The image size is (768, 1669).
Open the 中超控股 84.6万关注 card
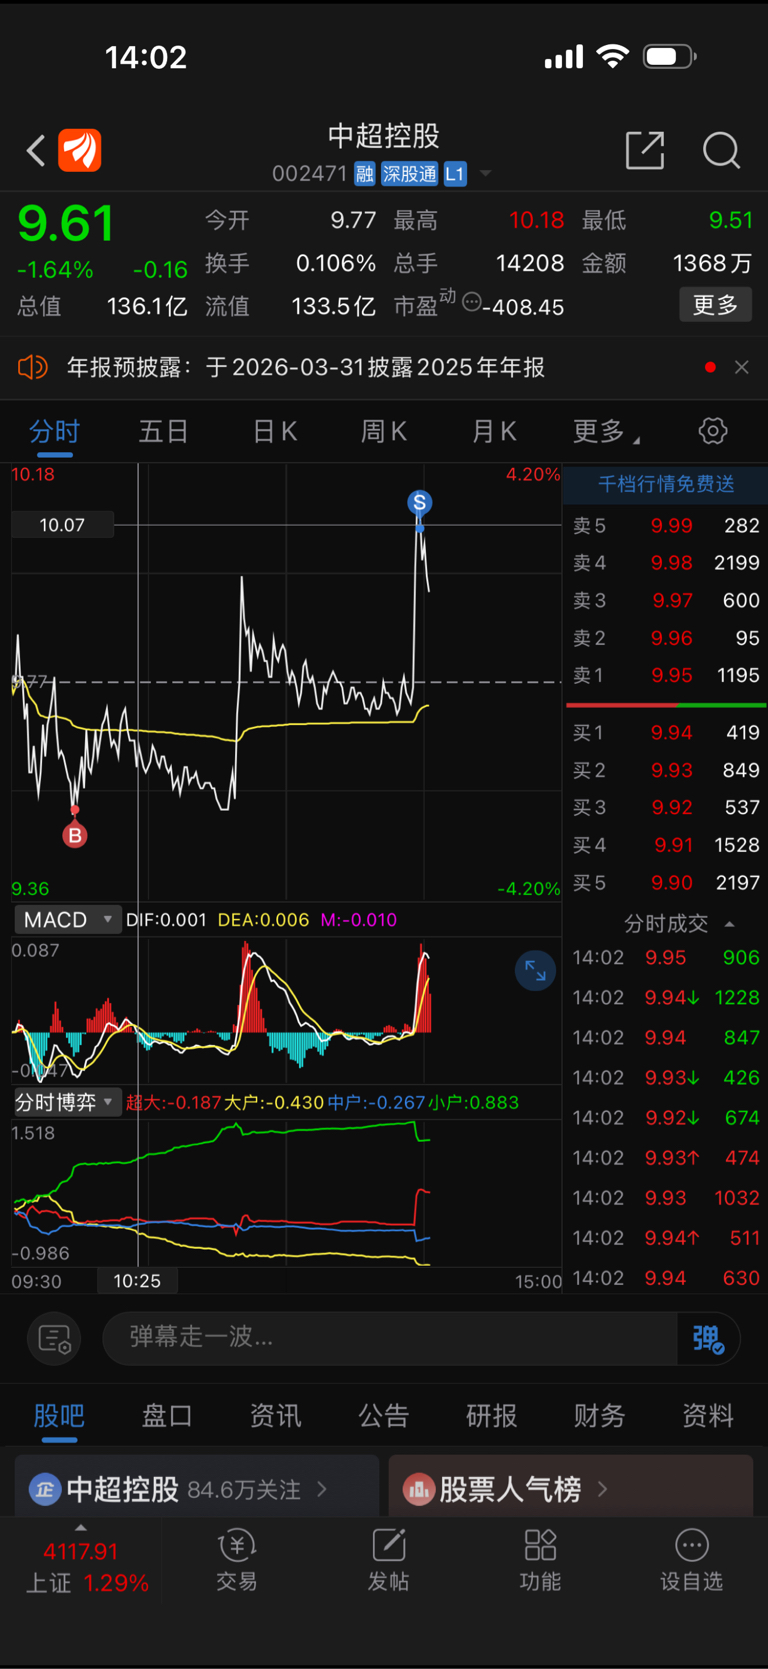tap(197, 1487)
